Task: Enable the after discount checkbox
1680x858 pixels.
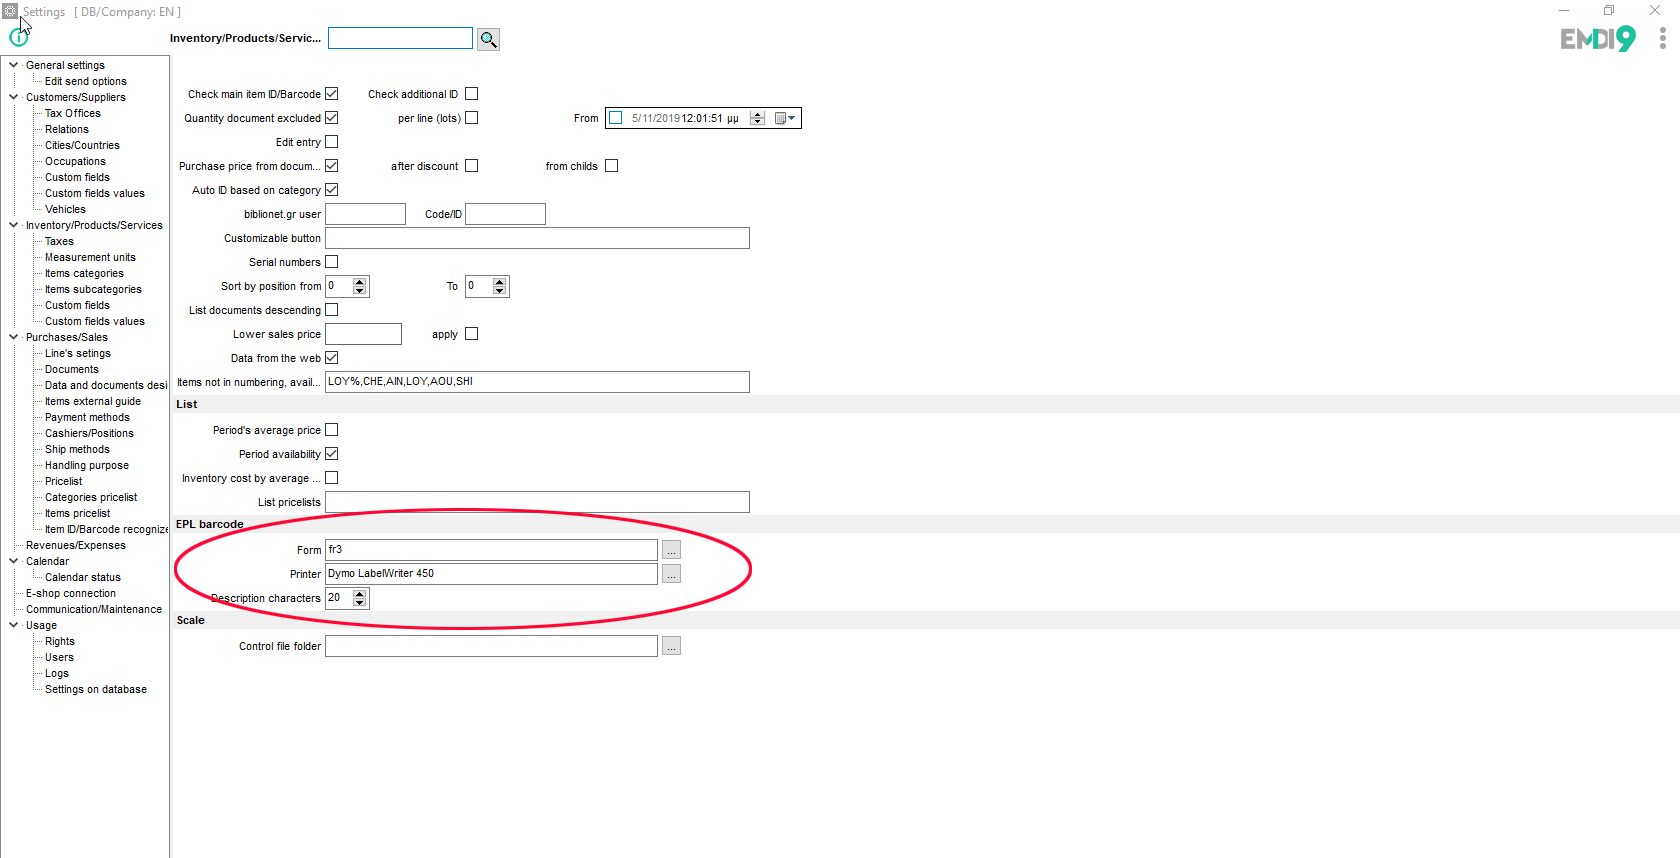Action: (472, 166)
